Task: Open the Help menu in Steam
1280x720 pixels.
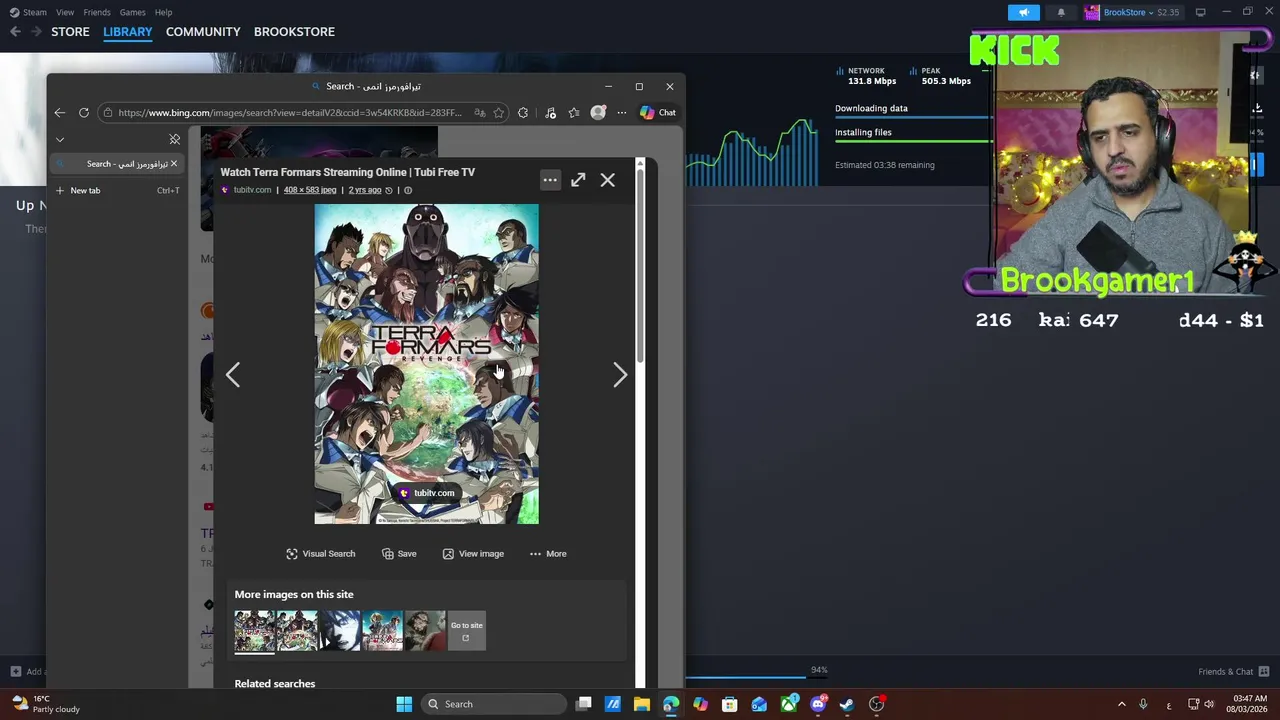Action: (x=164, y=12)
